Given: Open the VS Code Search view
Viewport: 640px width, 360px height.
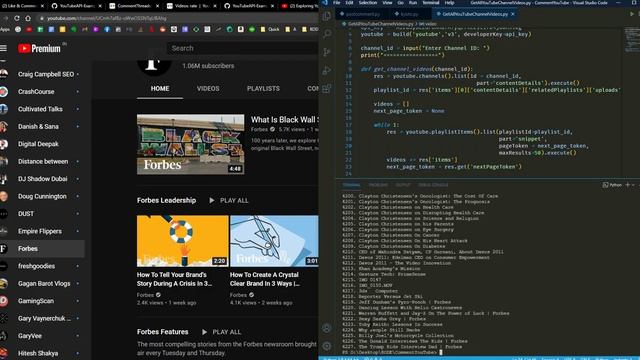Looking at the screenshot, I should tap(327, 34).
